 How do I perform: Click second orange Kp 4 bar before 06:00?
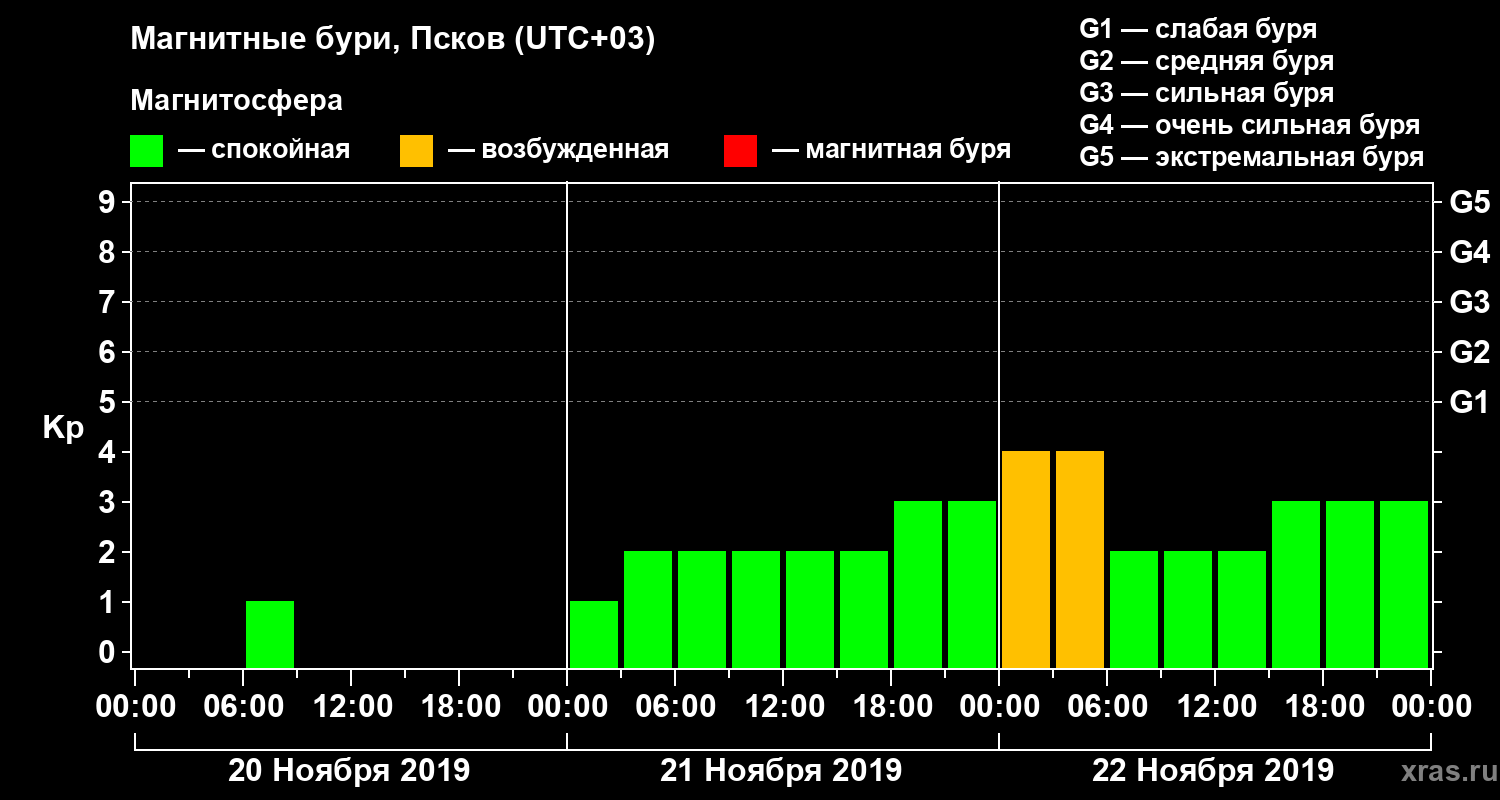click(1080, 559)
